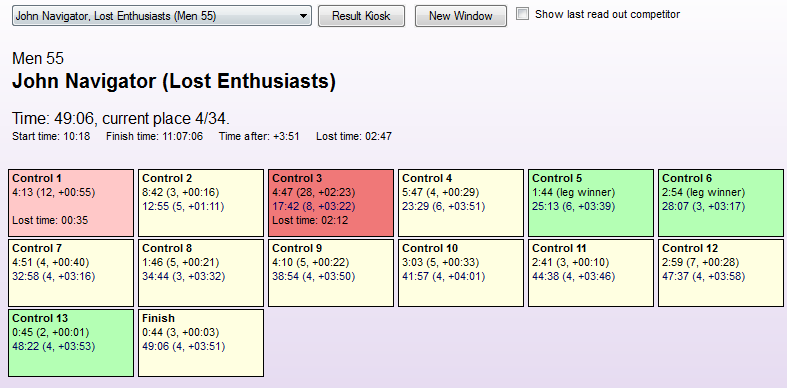Click the Result Kiosk button

(x=361, y=16)
